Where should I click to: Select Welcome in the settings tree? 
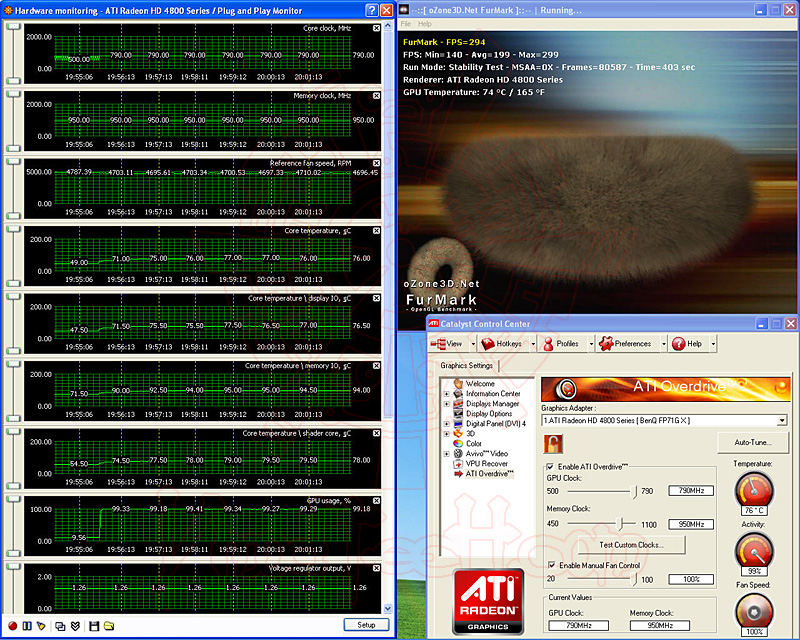(480, 383)
